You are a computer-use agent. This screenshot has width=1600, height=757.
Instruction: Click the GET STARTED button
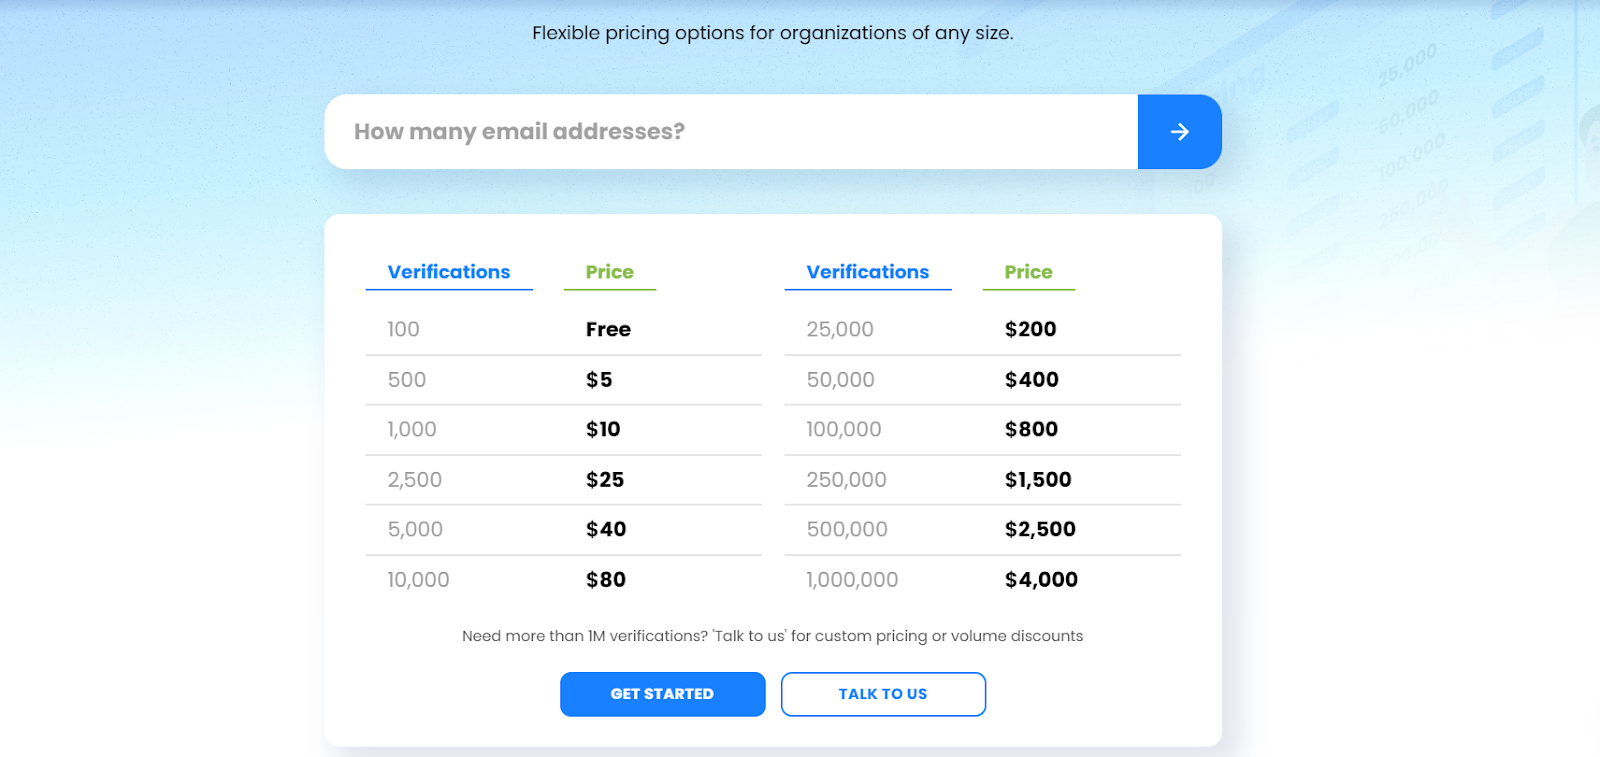662,693
